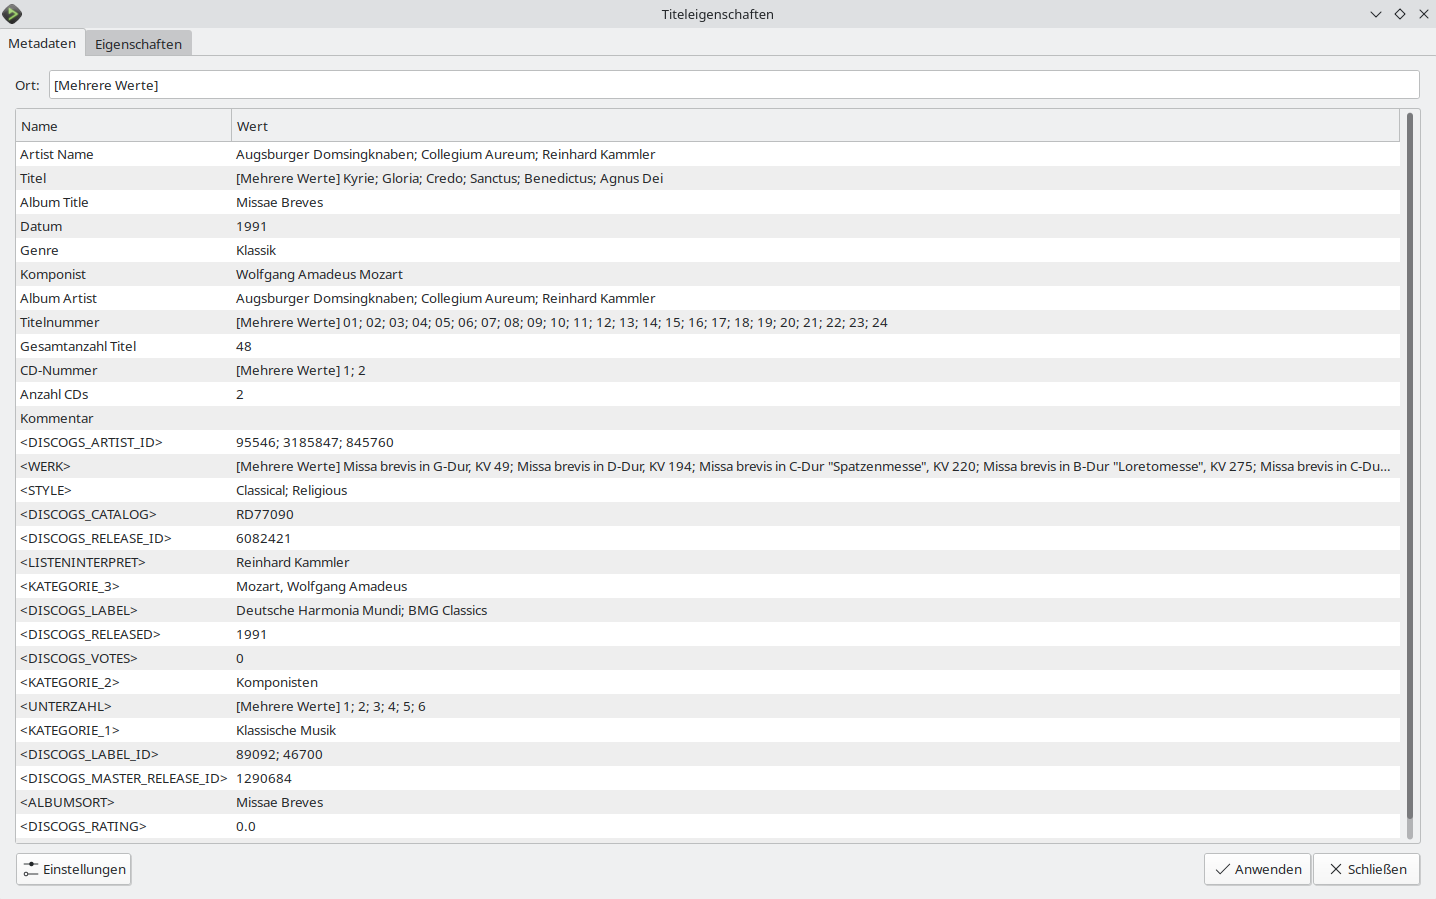Select the <UNTERZAHL> row
Image resolution: width=1436 pixels, height=899 pixels.
(708, 706)
